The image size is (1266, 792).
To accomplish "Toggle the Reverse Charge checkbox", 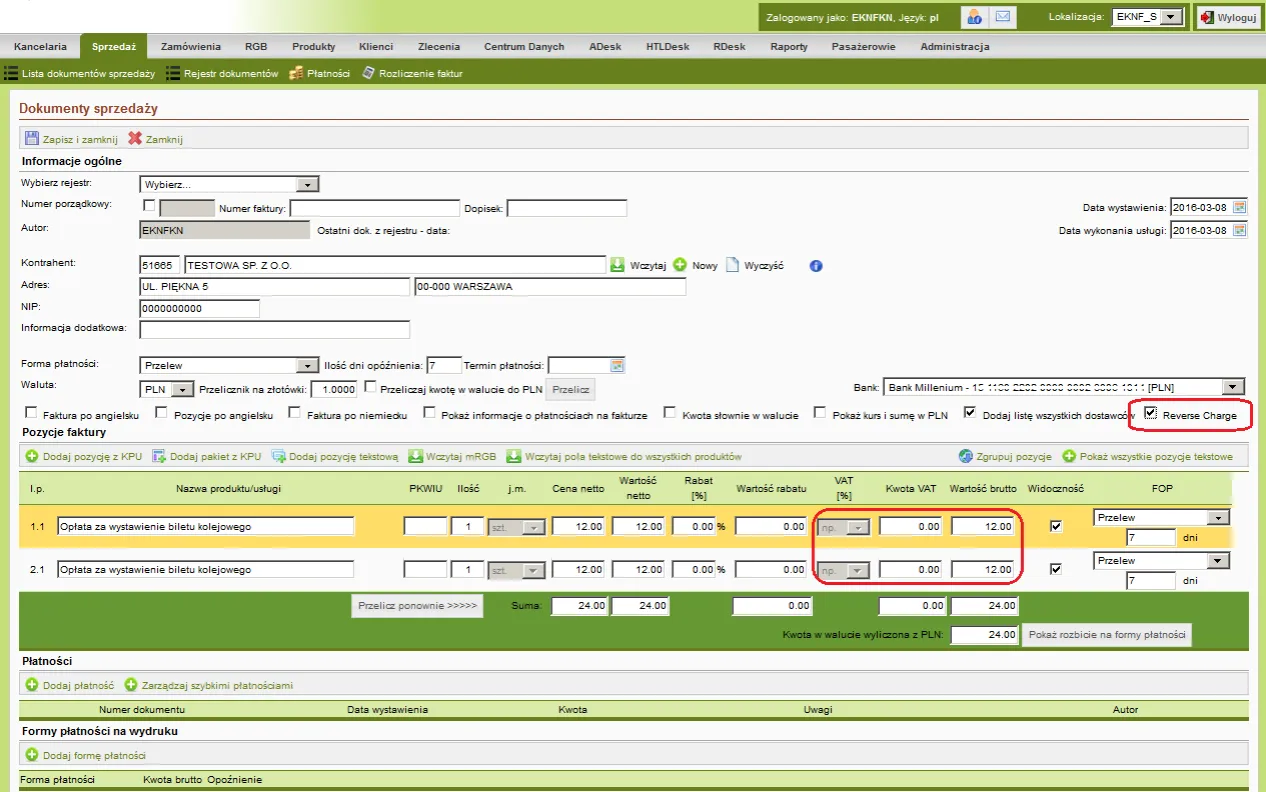I will coord(1151,413).
